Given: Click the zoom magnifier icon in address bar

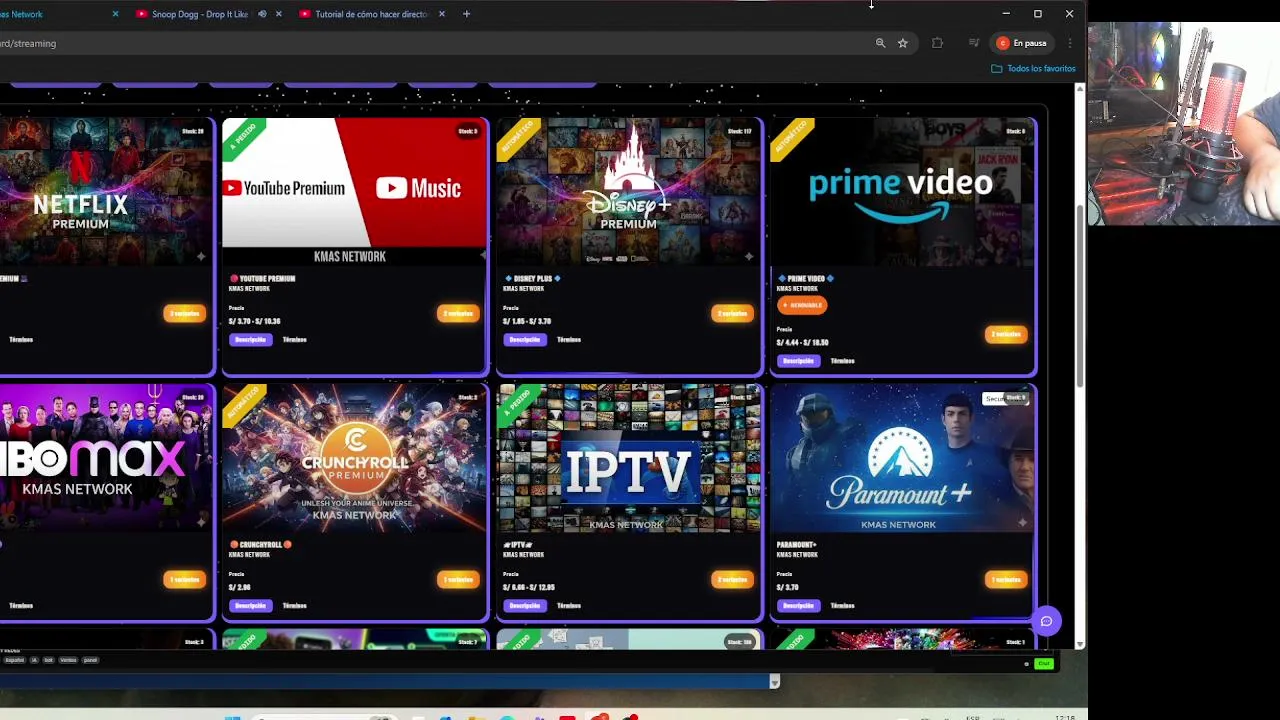Looking at the screenshot, I should coord(880,43).
